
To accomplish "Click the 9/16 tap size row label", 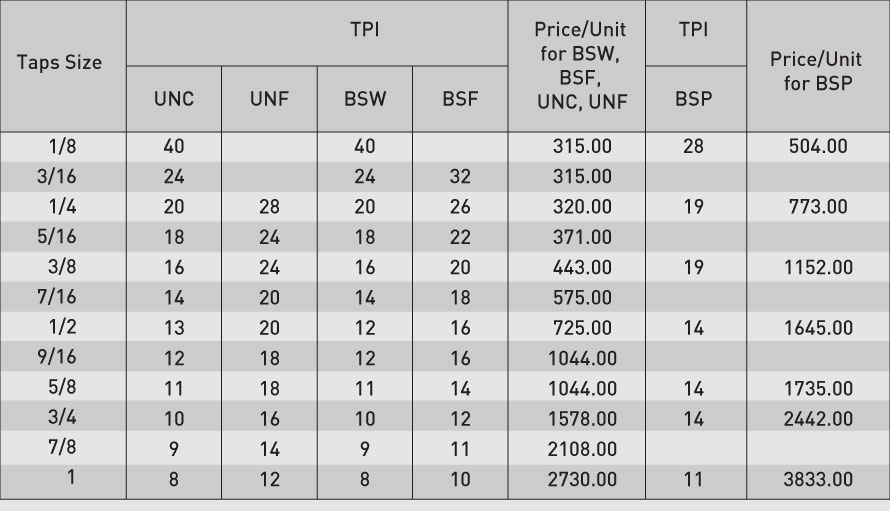I will click(62, 358).
